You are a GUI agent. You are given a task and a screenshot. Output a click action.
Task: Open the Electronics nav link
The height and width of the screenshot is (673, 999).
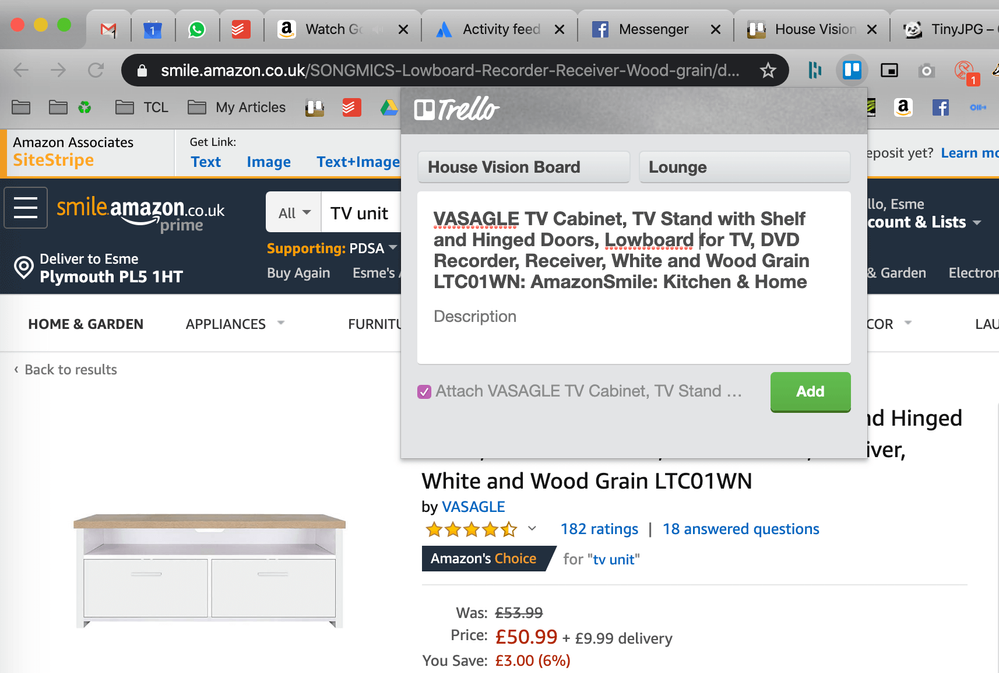tap(973, 273)
